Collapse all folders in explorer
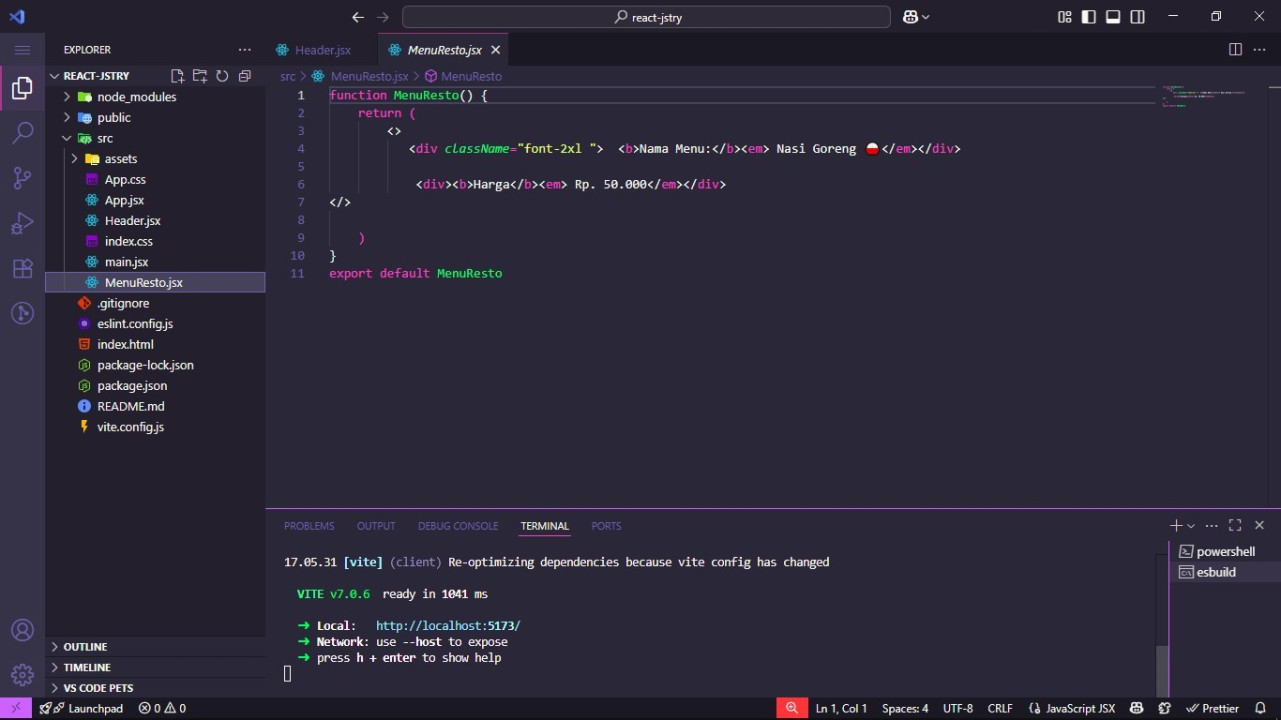The width and height of the screenshot is (1281, 720). 244,76
